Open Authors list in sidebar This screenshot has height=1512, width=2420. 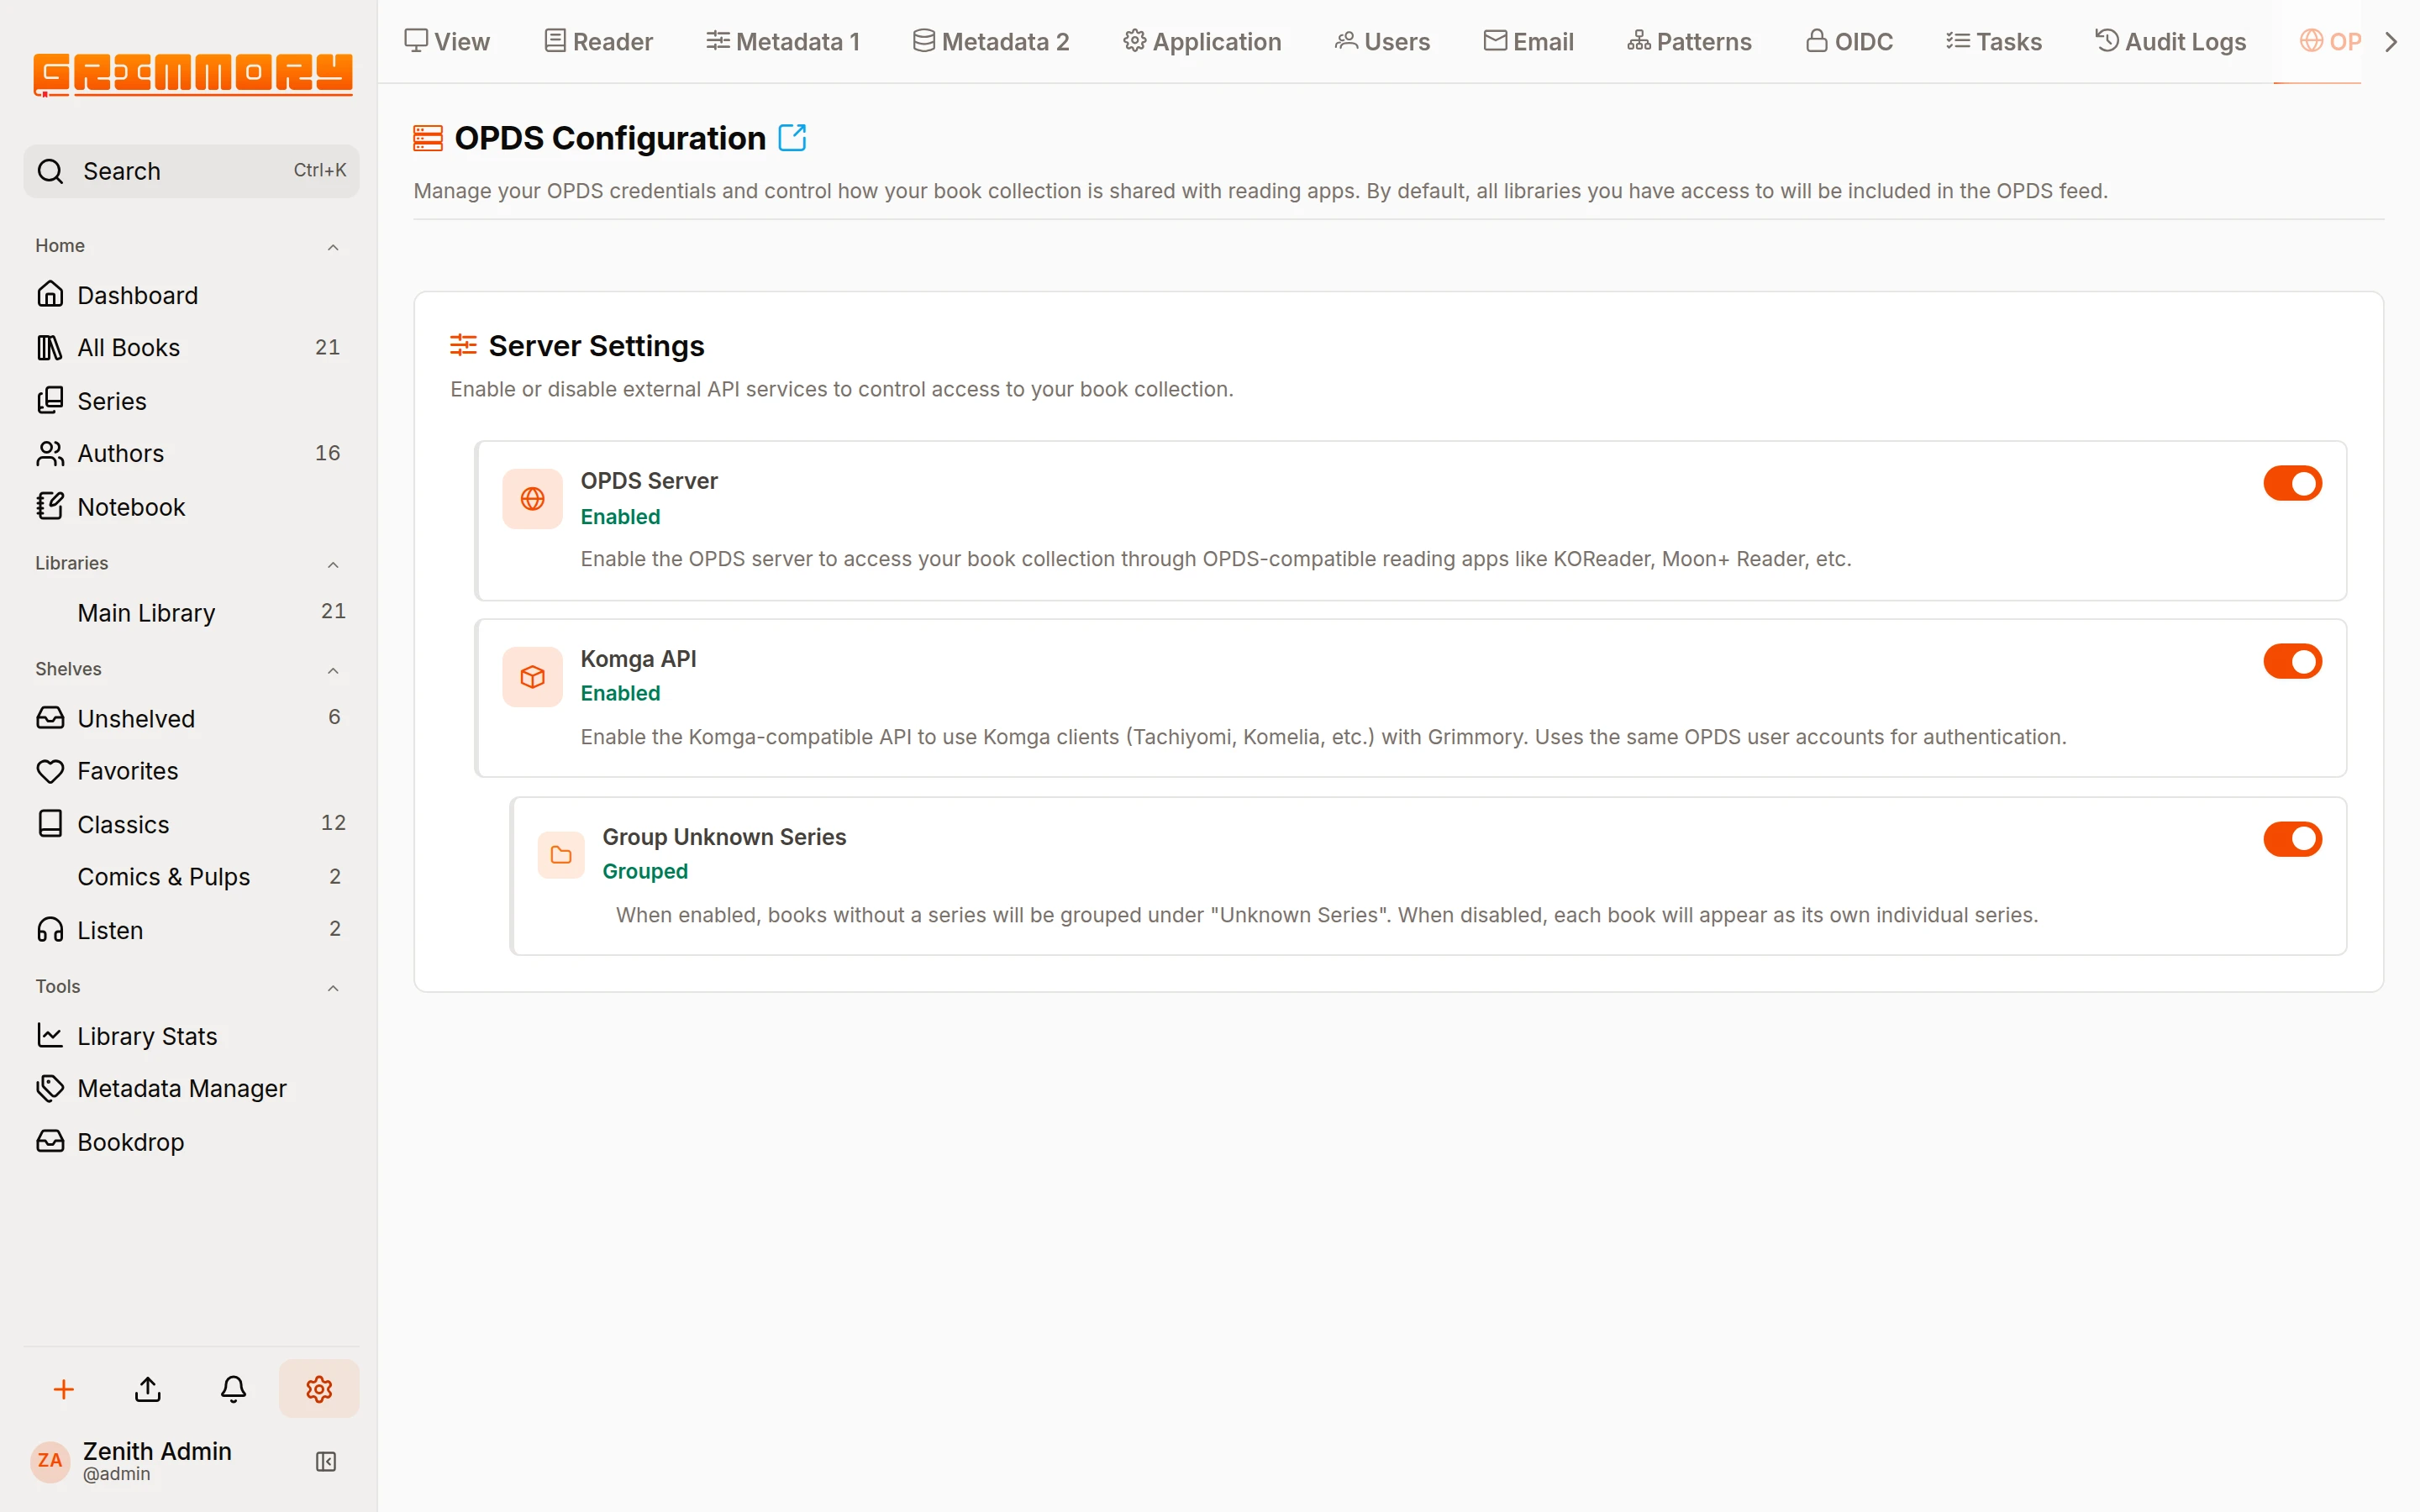pos(191,453)
